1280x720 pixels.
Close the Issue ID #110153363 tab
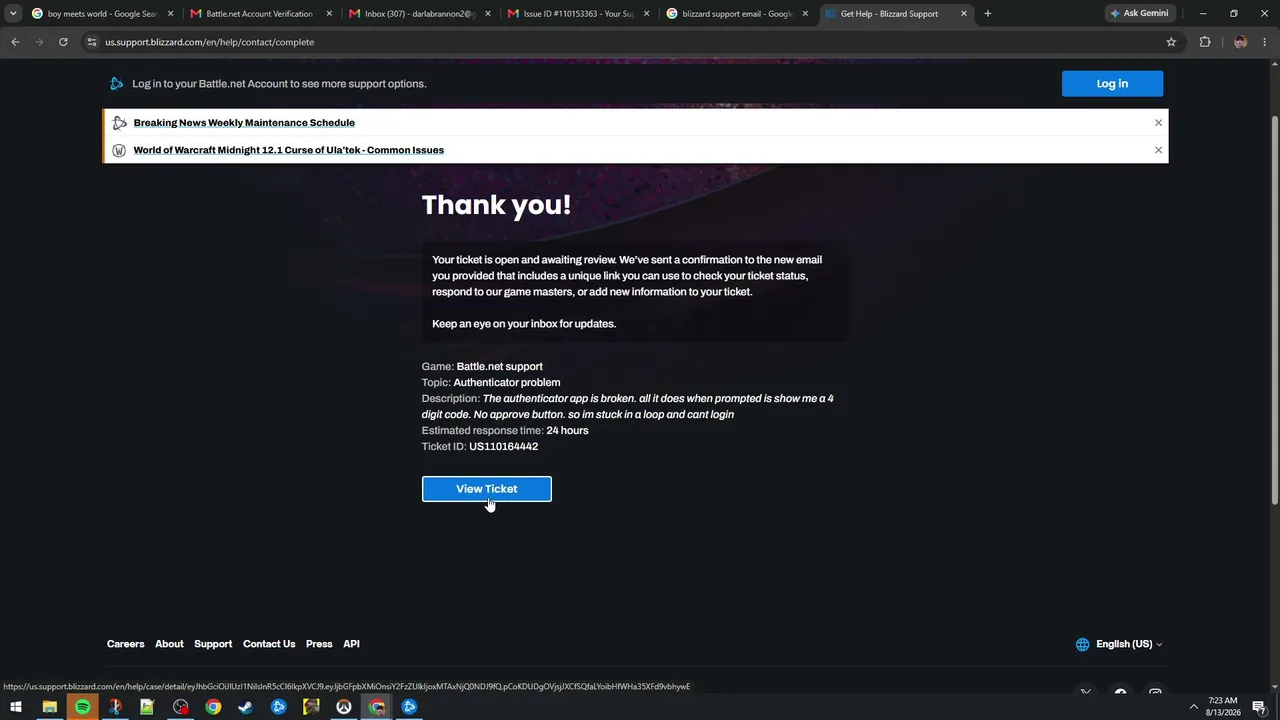pyautogui.click(x=646, y=14)
